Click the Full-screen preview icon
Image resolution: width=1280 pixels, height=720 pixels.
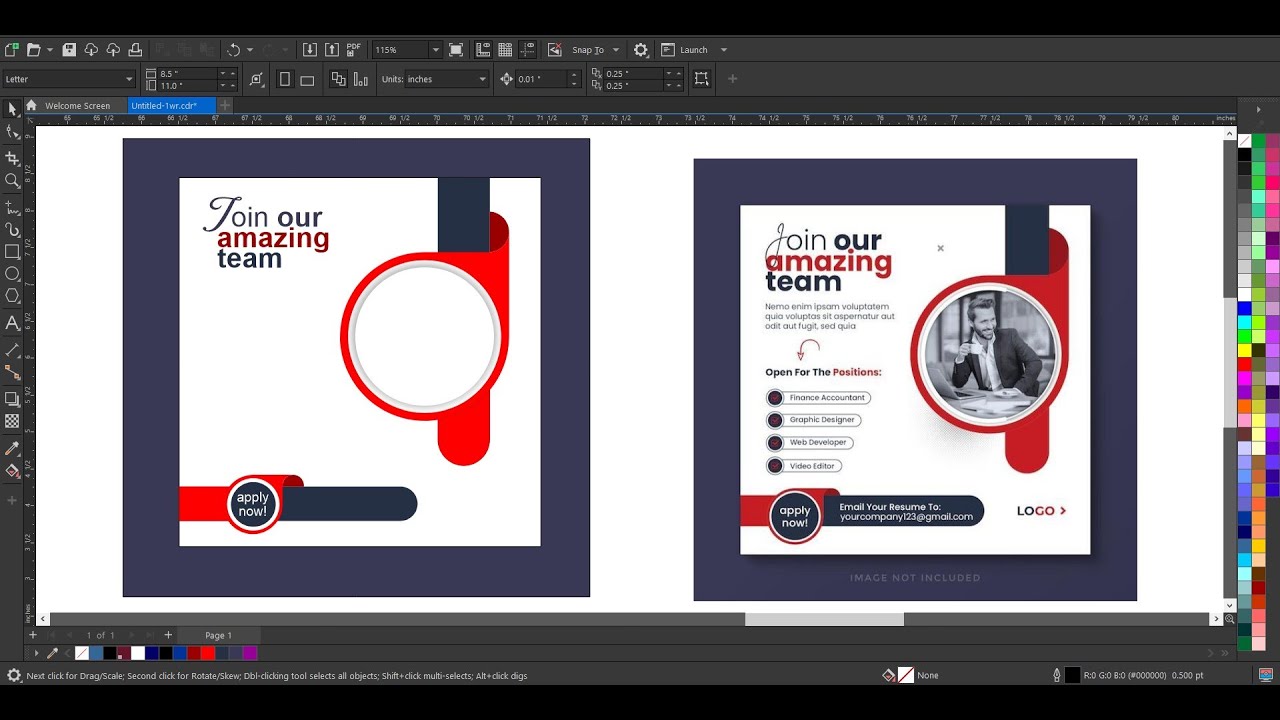coord(456,49)
